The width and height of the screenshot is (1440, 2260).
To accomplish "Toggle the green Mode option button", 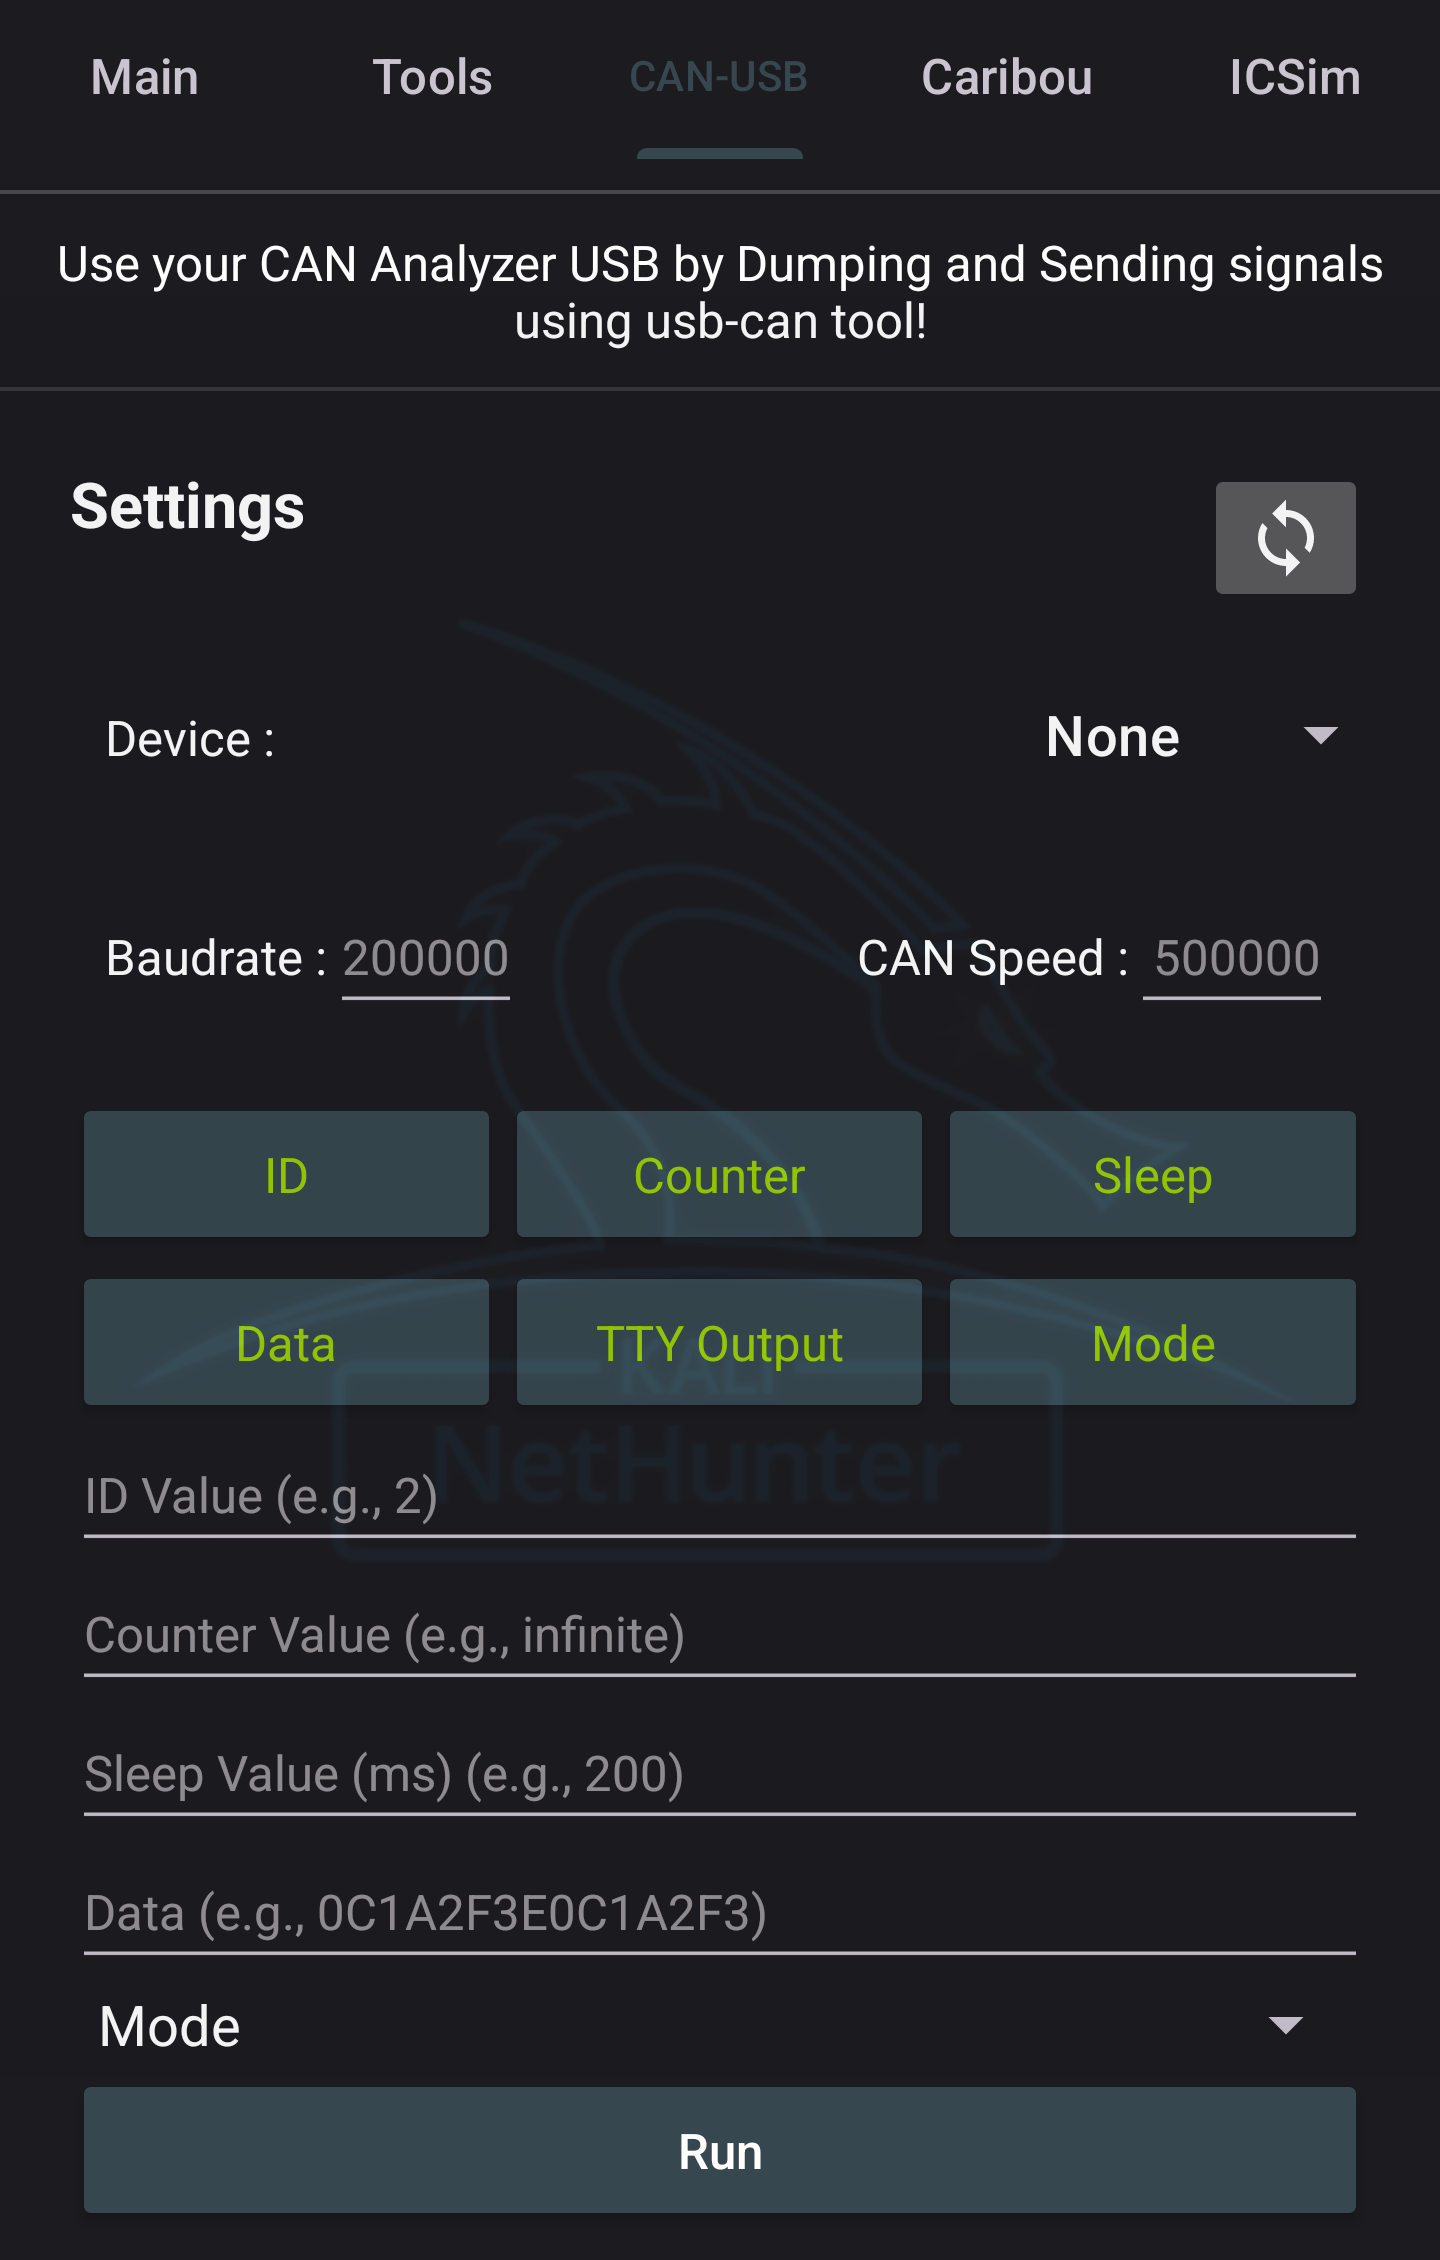I will pyautogui.click(x=1153, y=1342).
